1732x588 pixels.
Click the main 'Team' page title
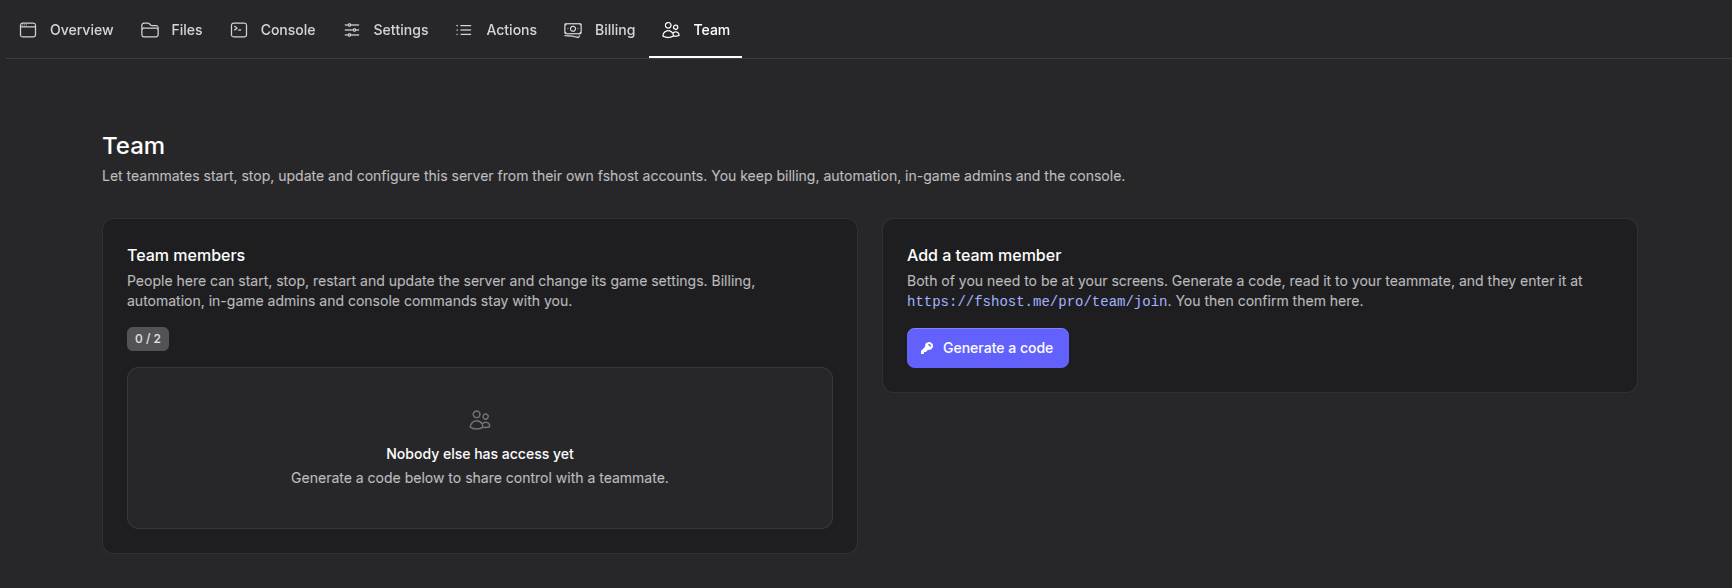click(x=133, y=146)
